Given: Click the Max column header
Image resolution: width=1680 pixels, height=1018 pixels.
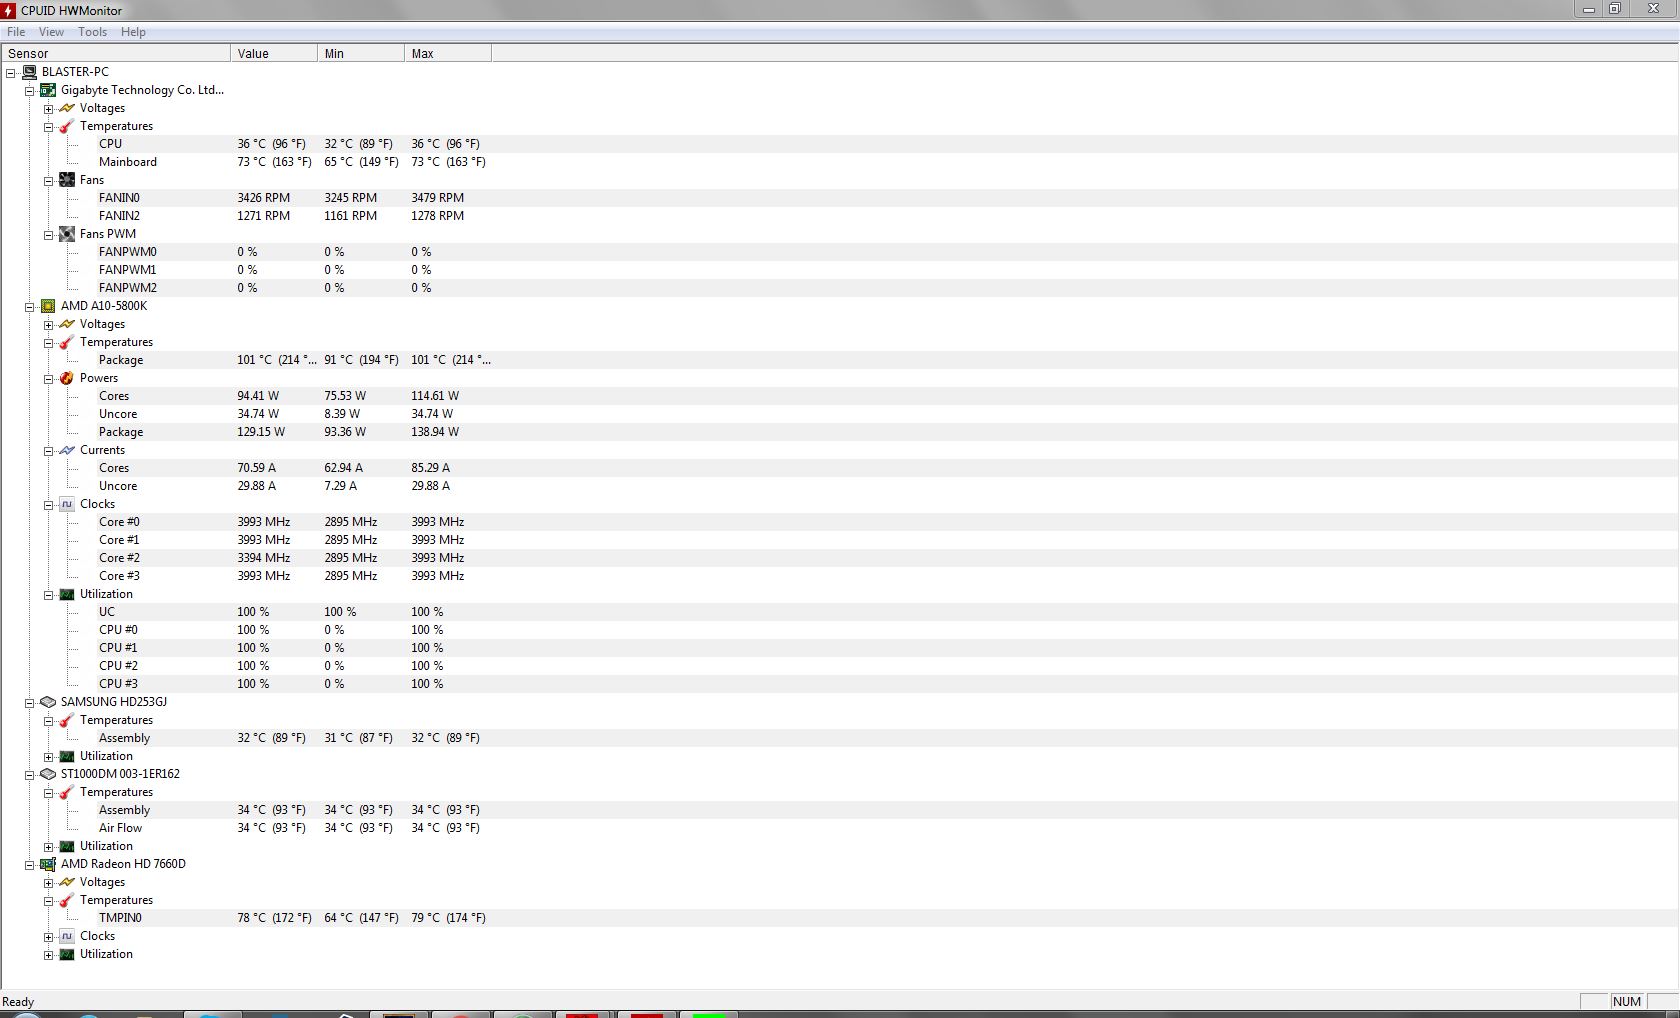Looking at the screenshot, I should [x=448, y=54].
